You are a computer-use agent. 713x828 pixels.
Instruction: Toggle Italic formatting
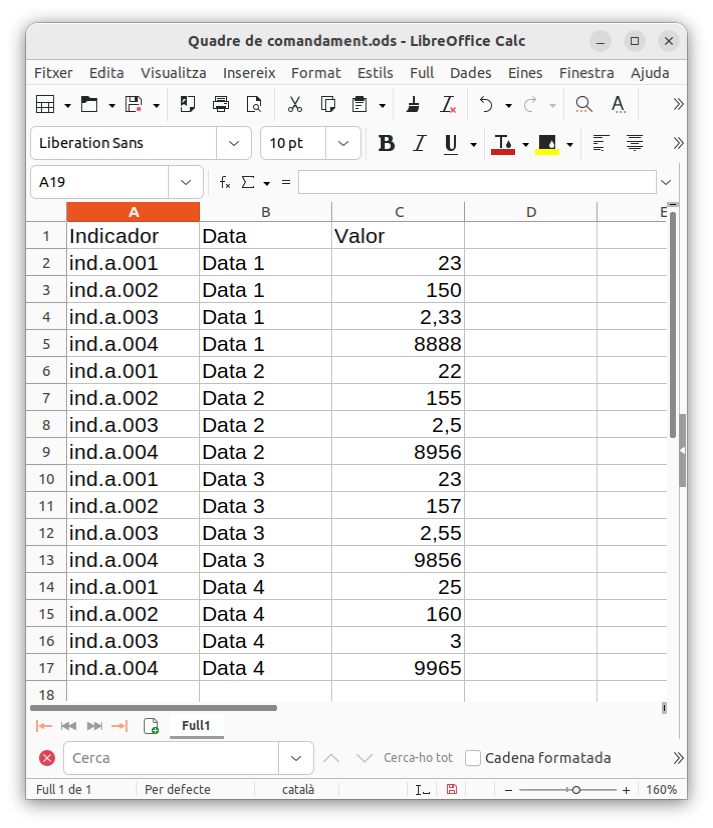click(419, 143)
